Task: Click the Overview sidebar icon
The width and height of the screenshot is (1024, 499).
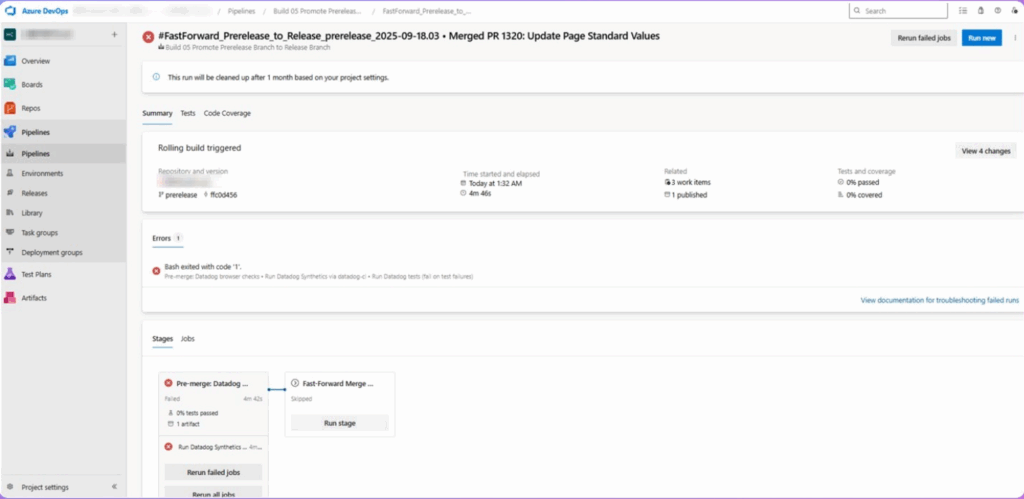Action: 10,61
